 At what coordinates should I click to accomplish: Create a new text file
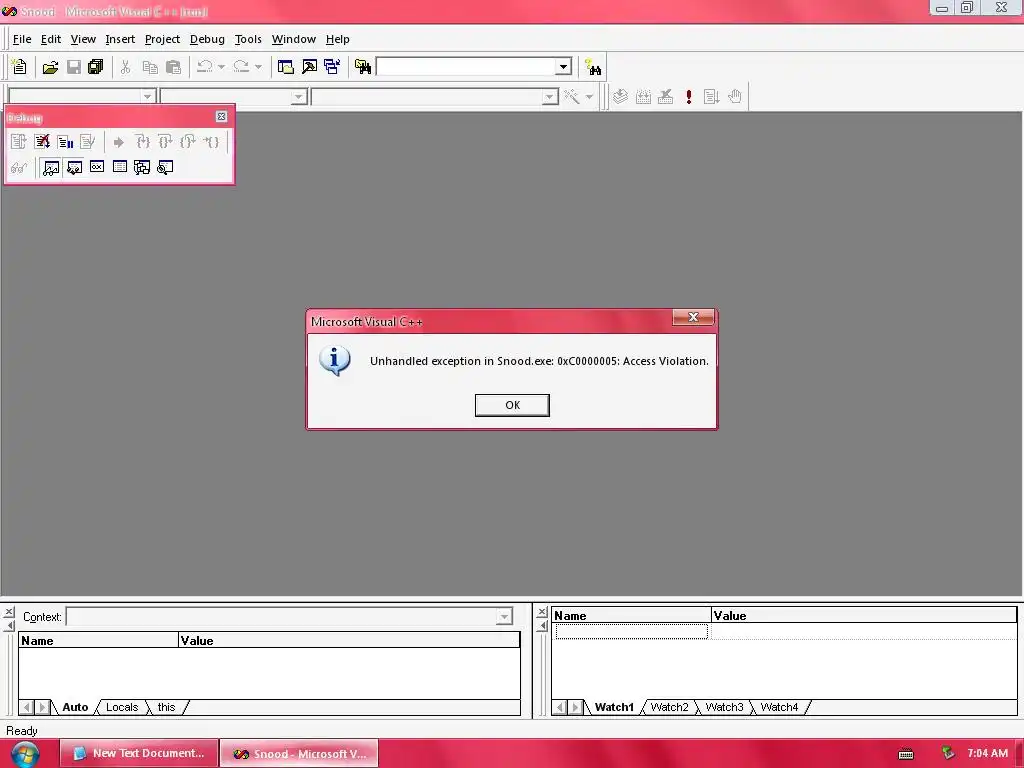tap(19, 67)
